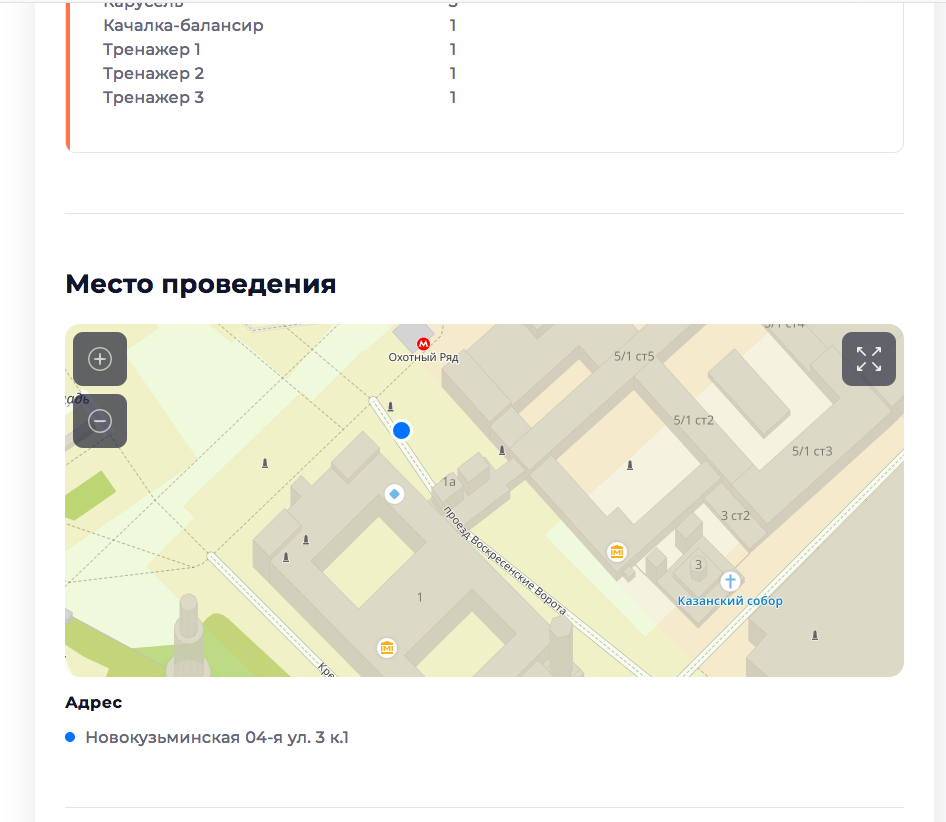
Task: Click the 3 ст2 building label
Action: coord(735,515)
